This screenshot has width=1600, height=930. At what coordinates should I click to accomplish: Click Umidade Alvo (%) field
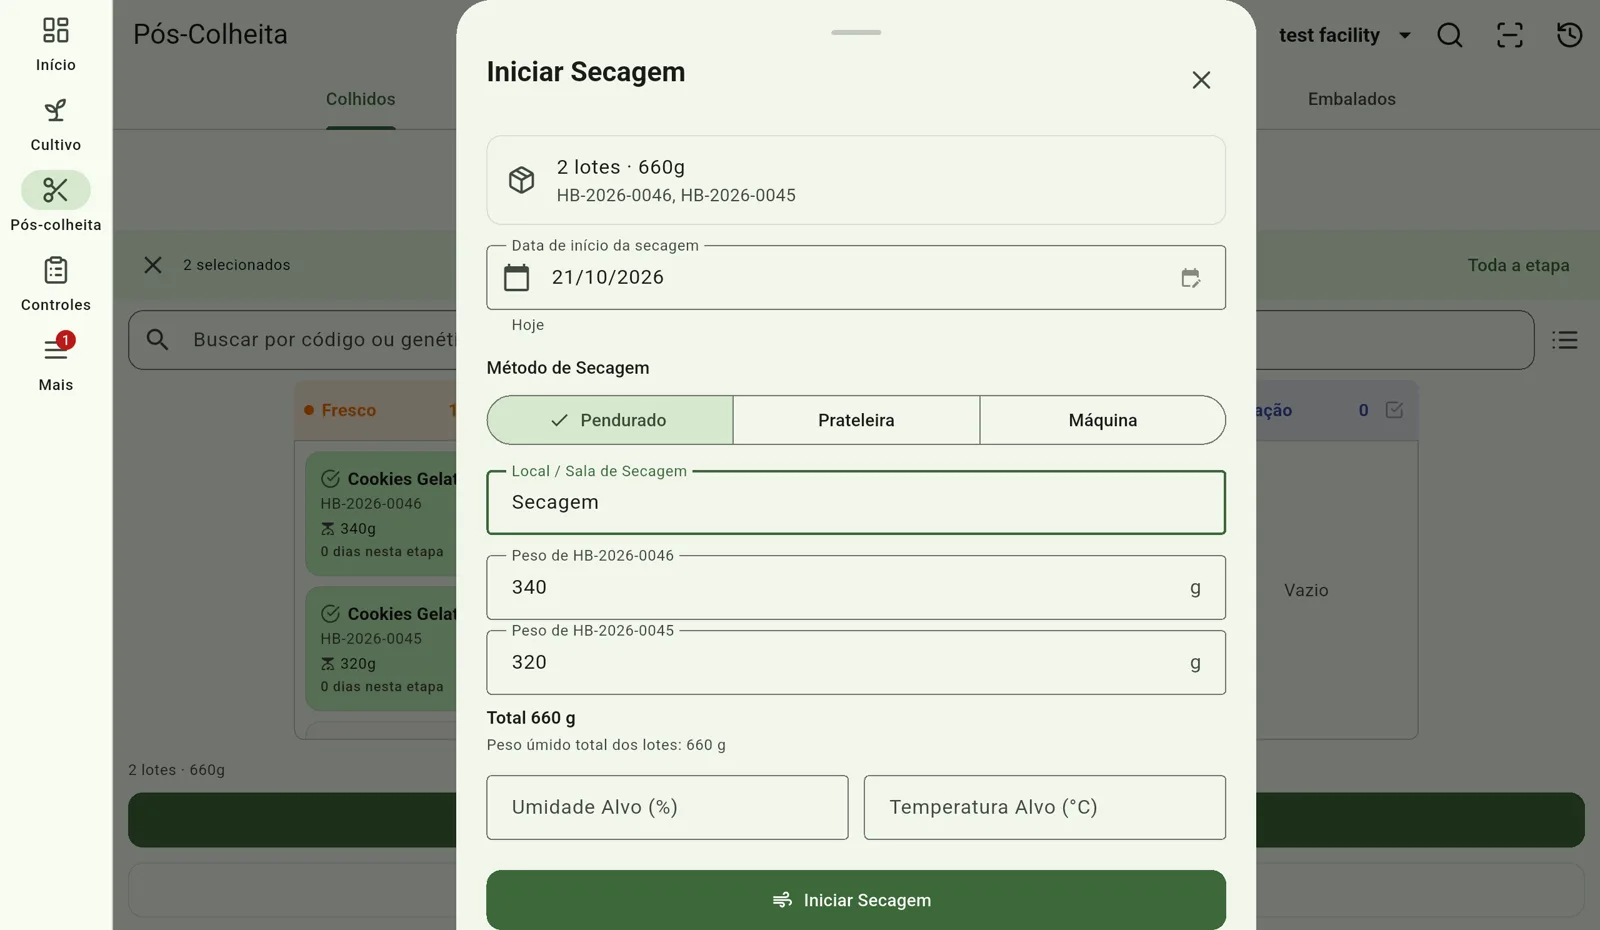point(667,807)
